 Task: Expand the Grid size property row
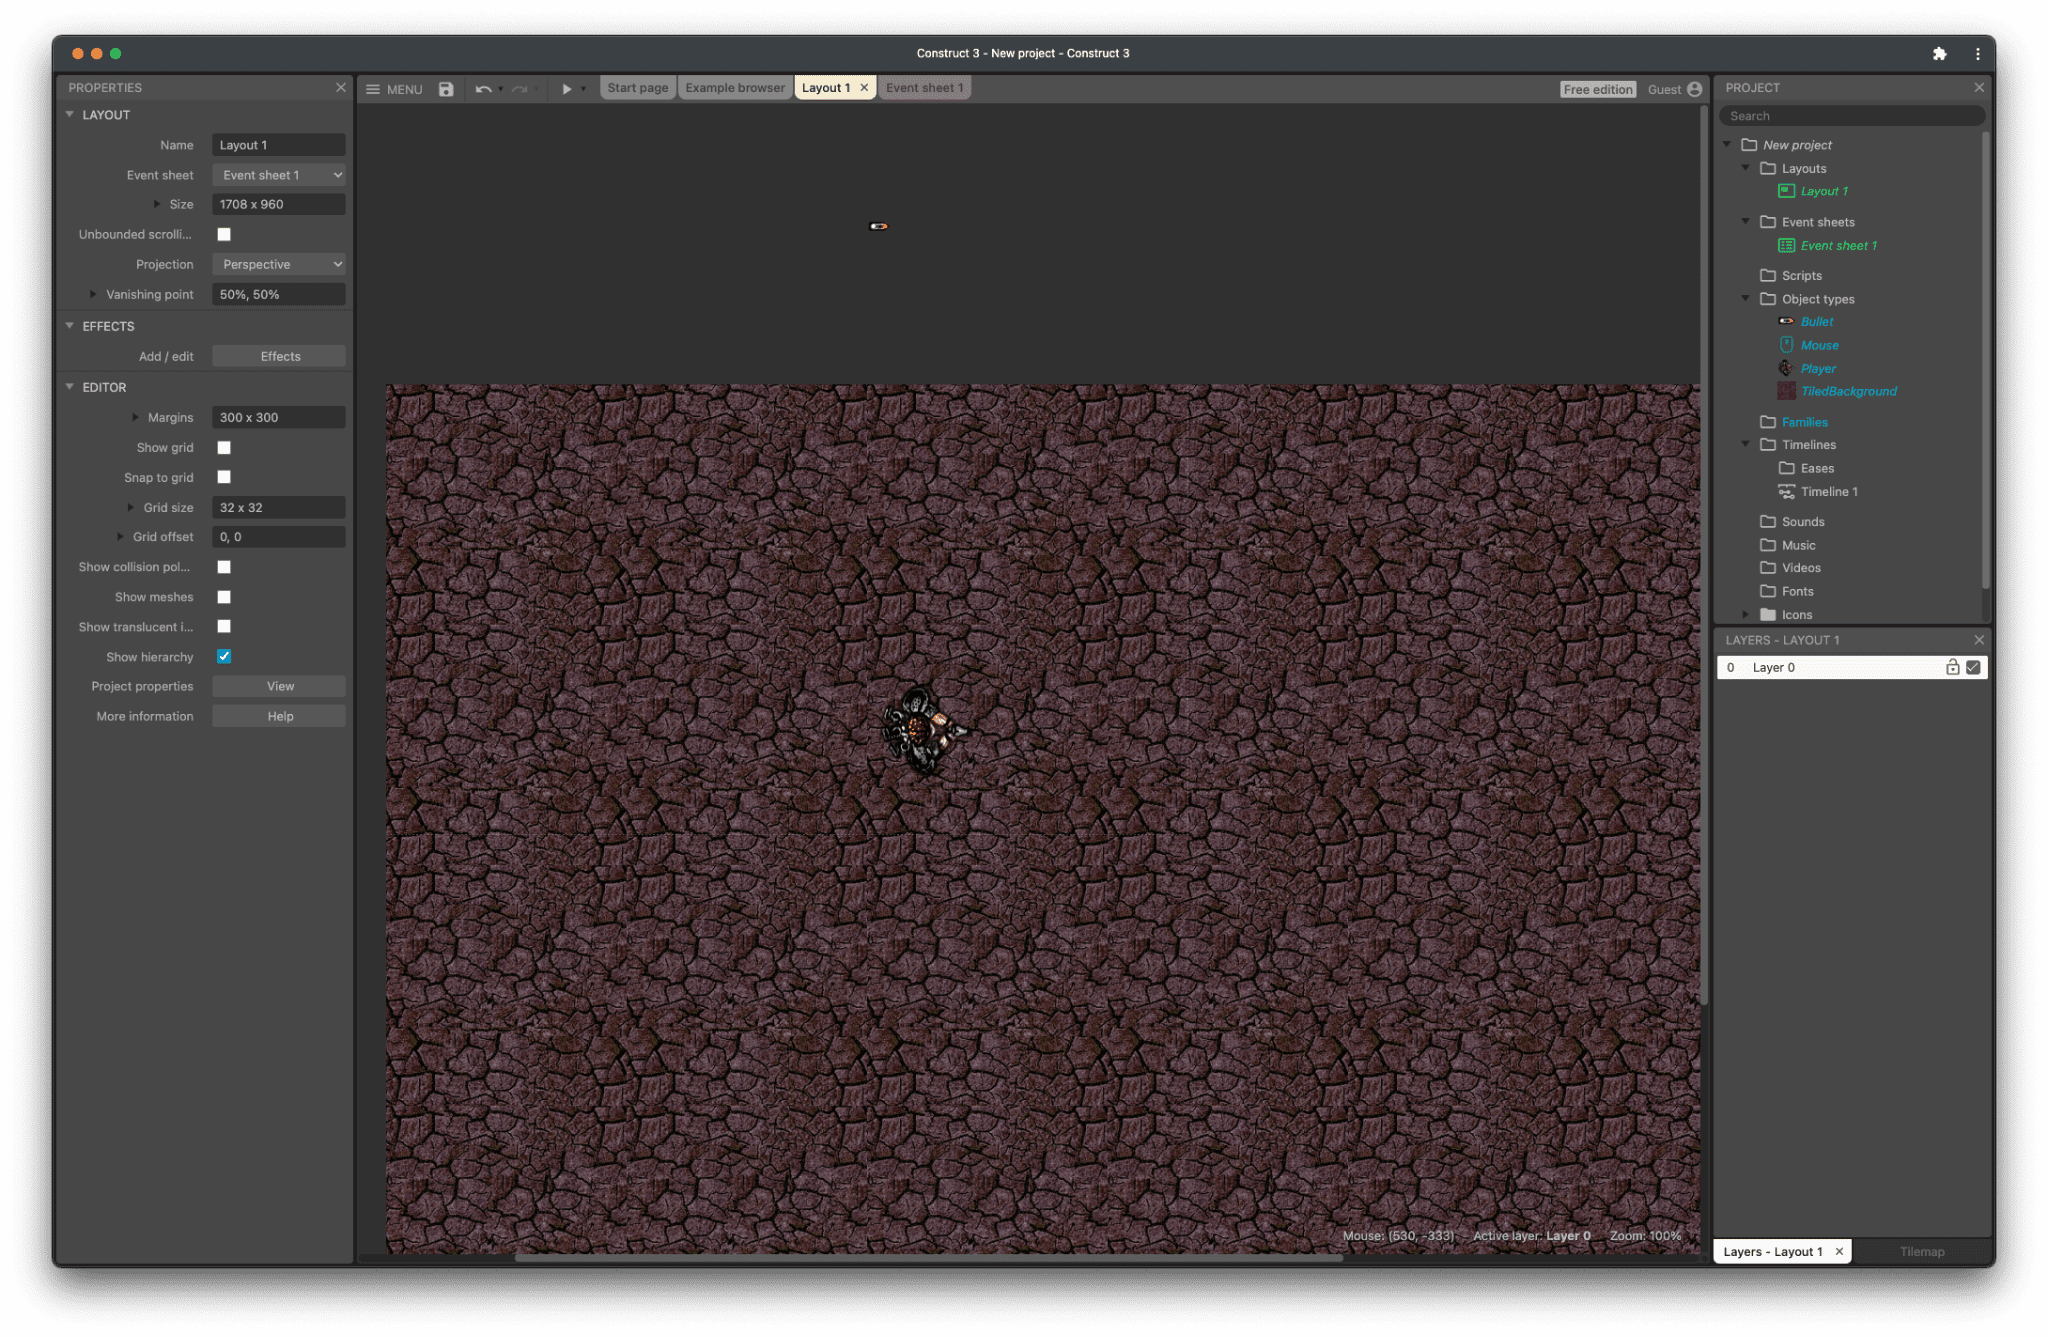point(133,506)
